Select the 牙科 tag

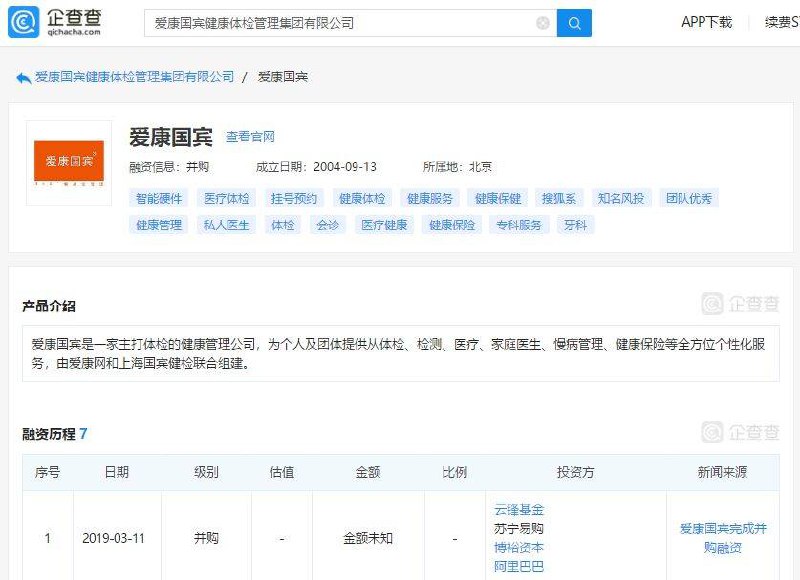(574, 225)
